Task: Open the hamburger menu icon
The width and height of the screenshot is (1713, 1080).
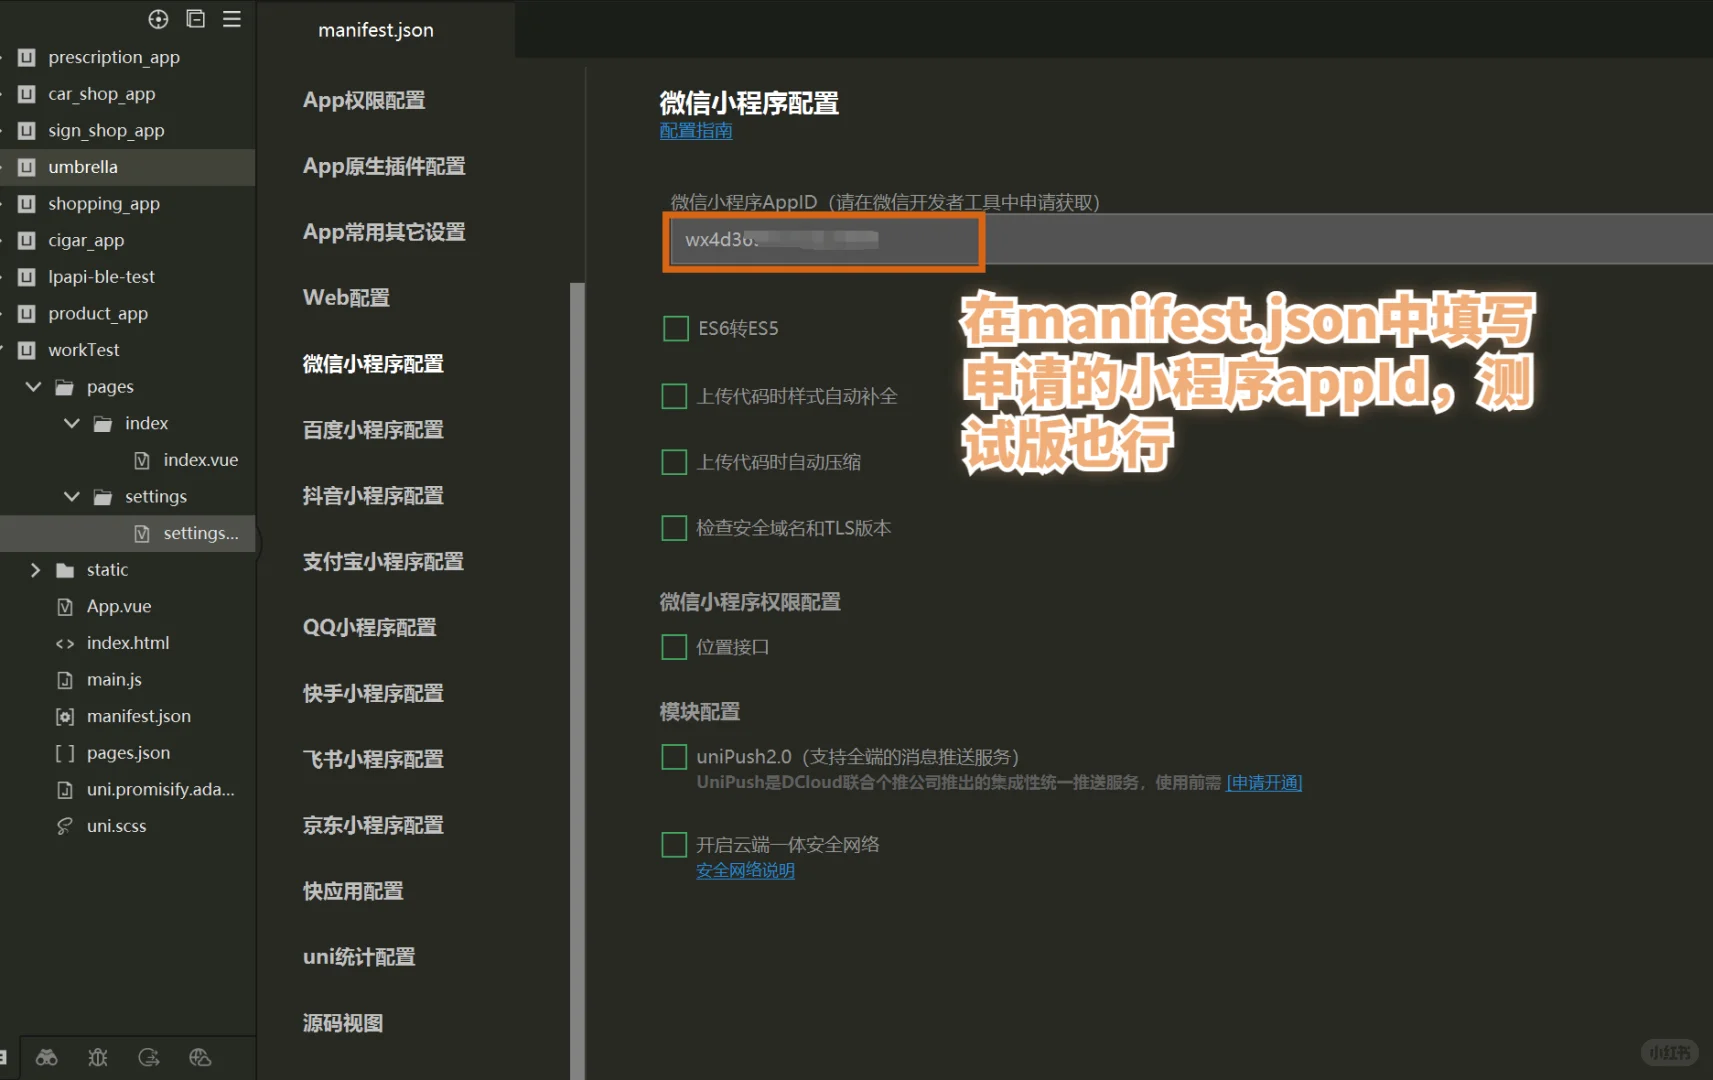Action: [231, 18]
